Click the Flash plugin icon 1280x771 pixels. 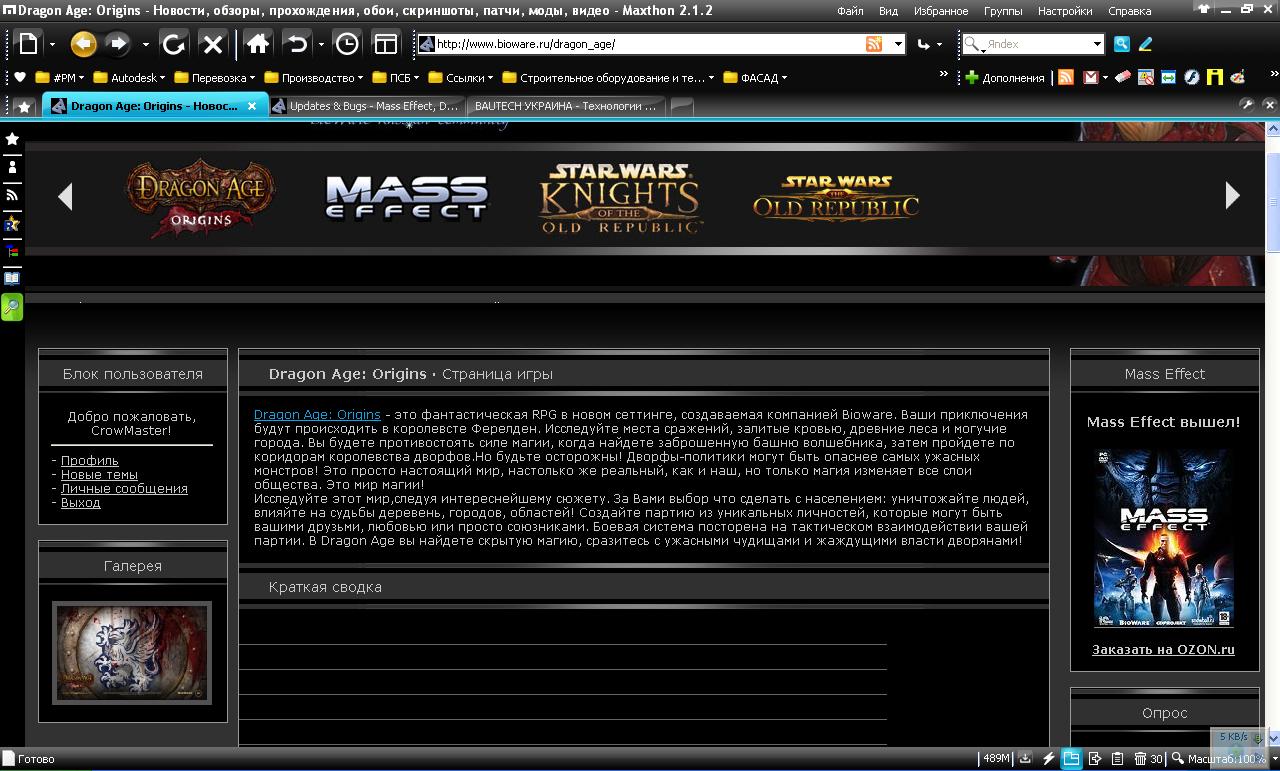[x=1191, y=77]
